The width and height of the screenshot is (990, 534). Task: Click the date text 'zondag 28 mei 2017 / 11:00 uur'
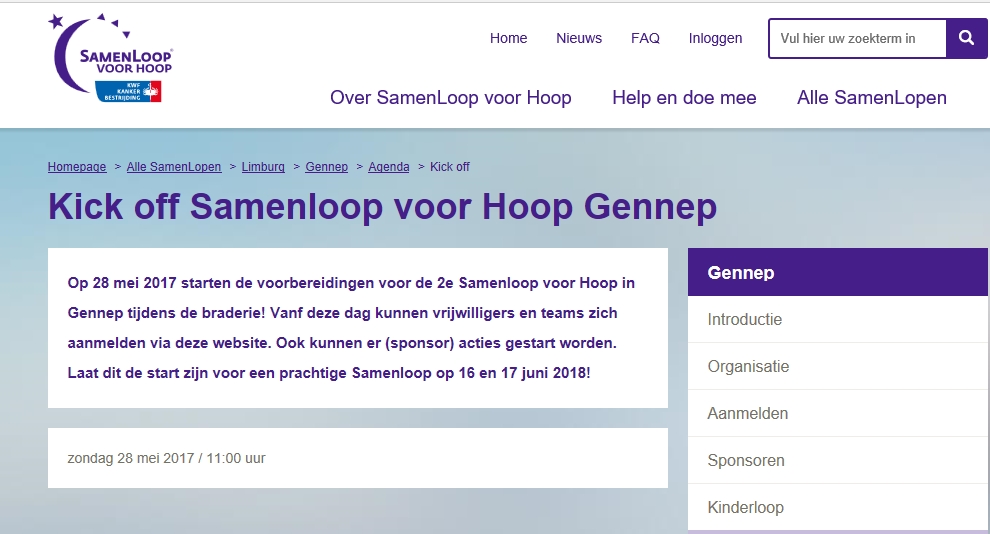point(166,458)
